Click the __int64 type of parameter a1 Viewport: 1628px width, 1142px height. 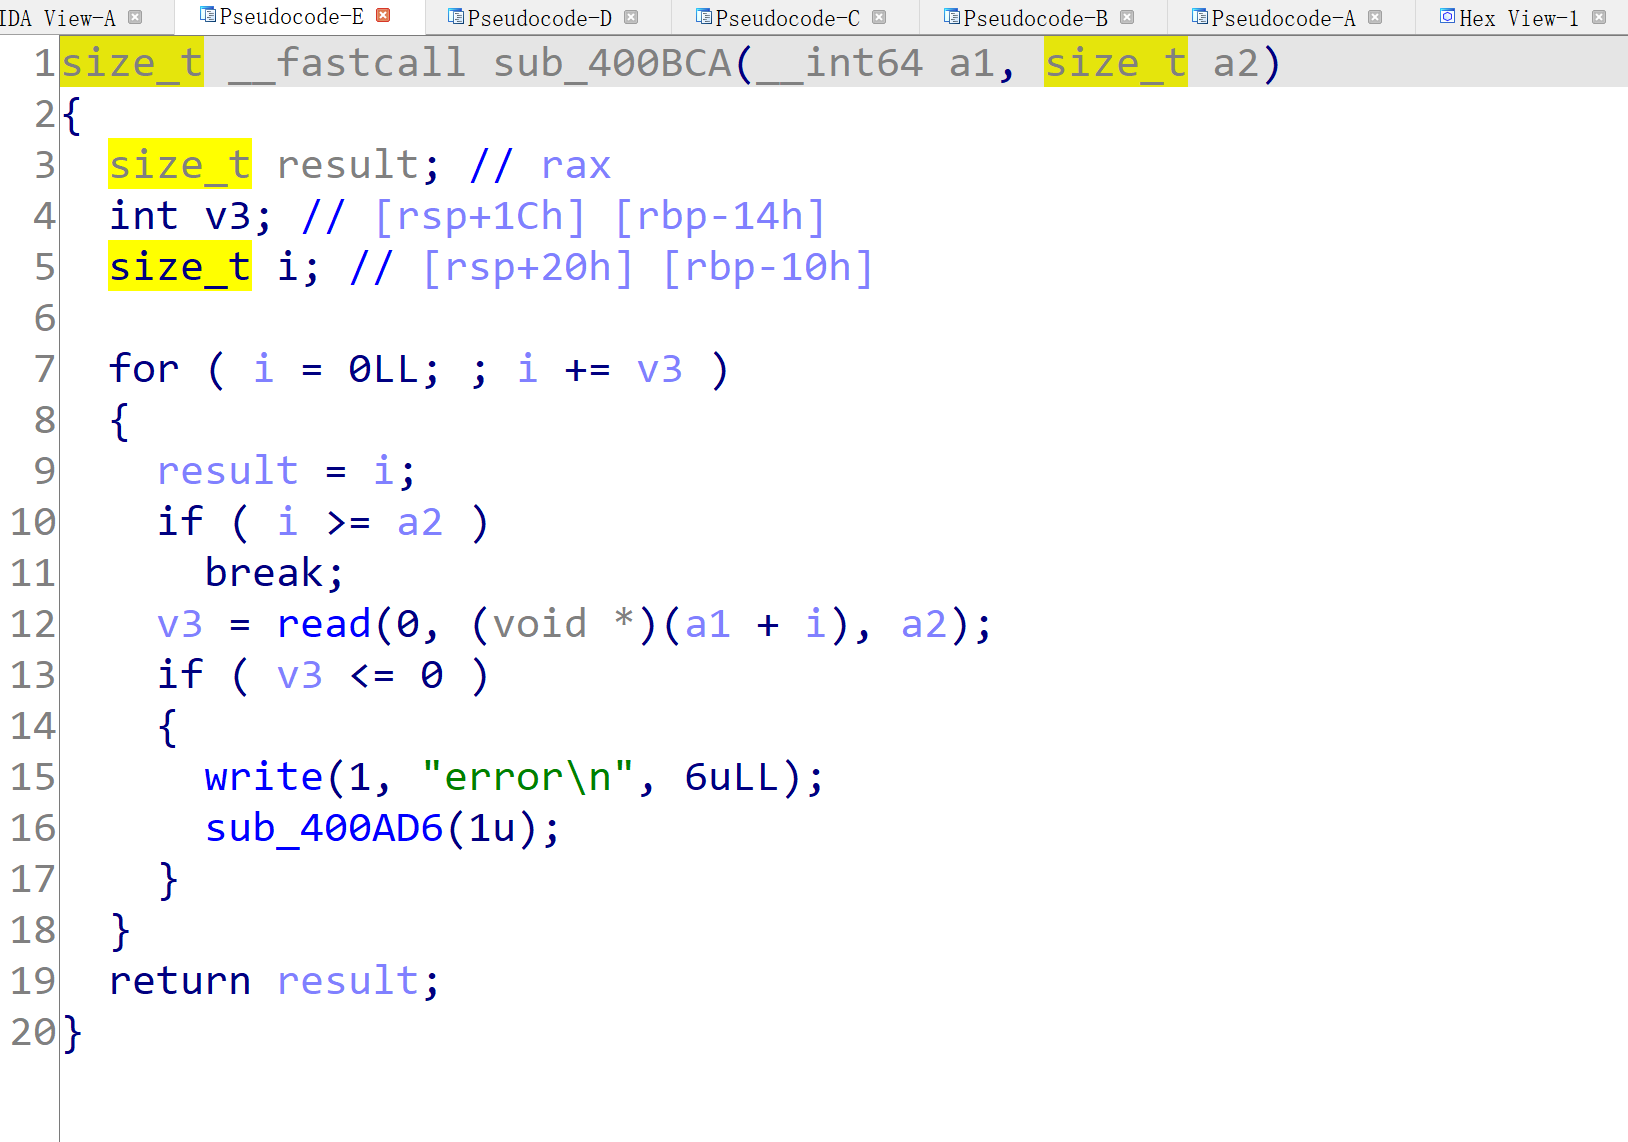pos(840,62)
